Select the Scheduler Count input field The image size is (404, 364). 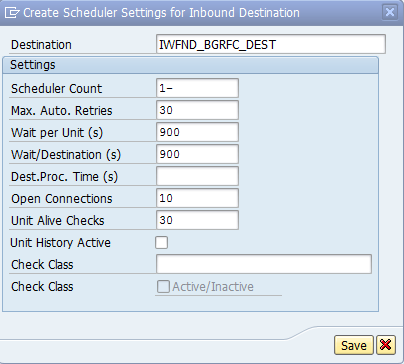coord(197,88)
